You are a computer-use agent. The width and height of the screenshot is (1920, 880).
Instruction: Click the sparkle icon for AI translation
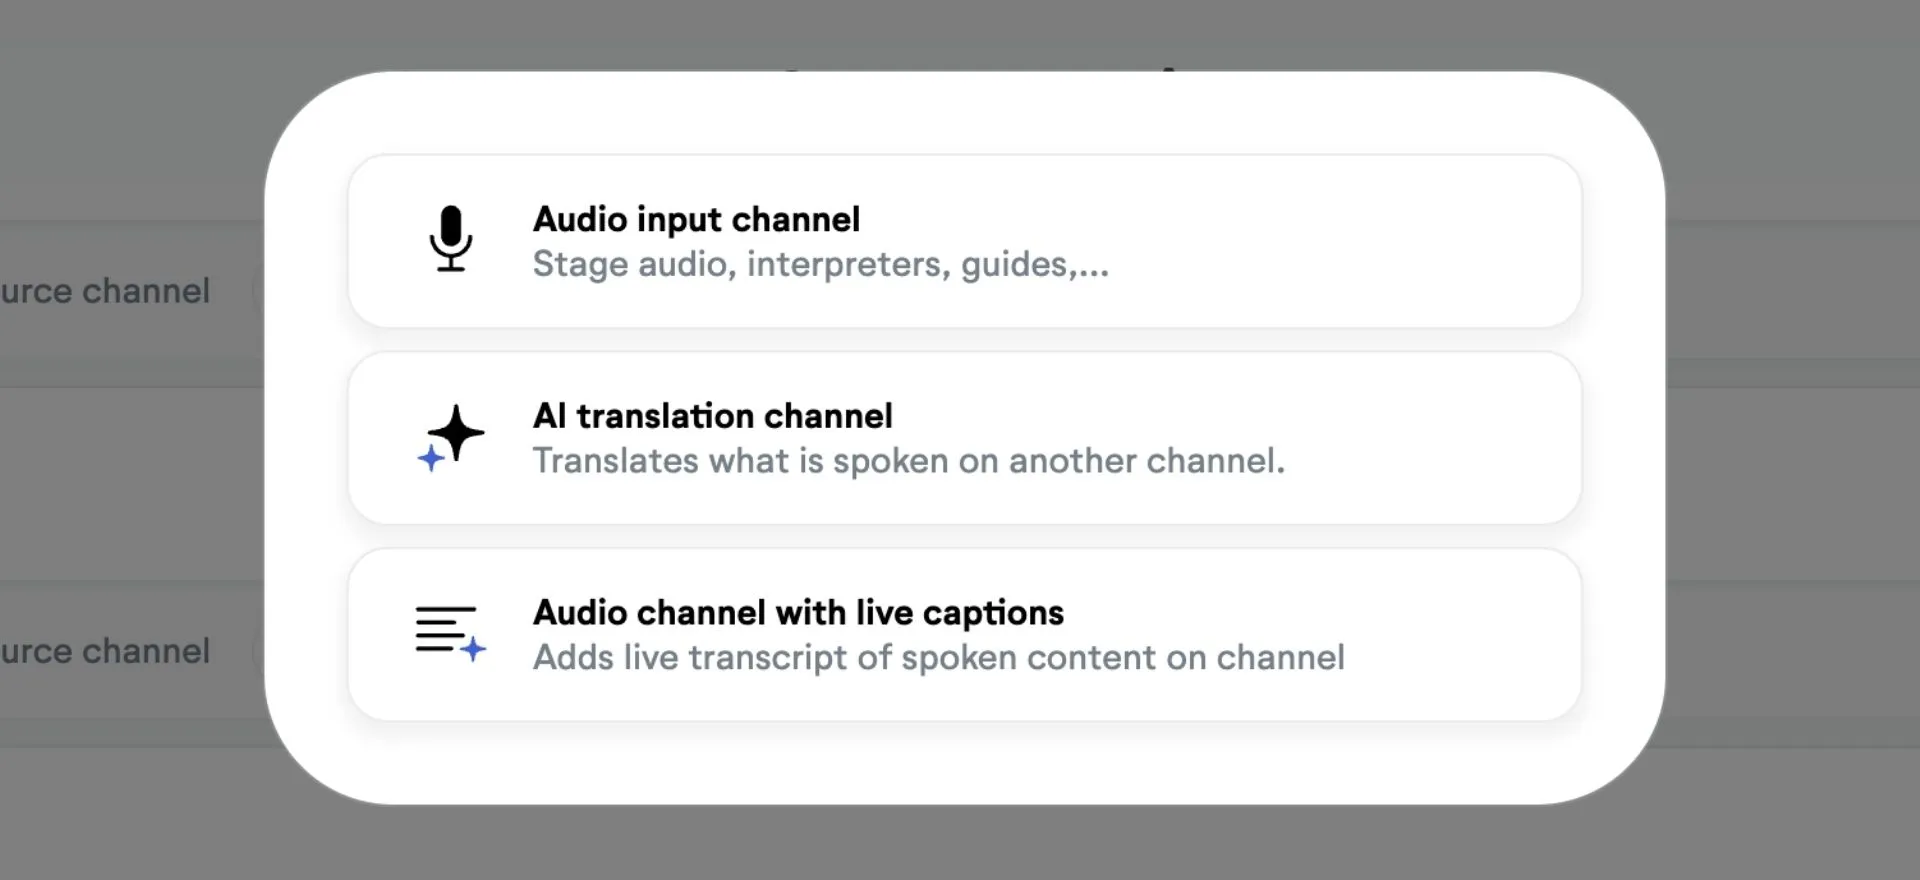(x=451, y=437)
